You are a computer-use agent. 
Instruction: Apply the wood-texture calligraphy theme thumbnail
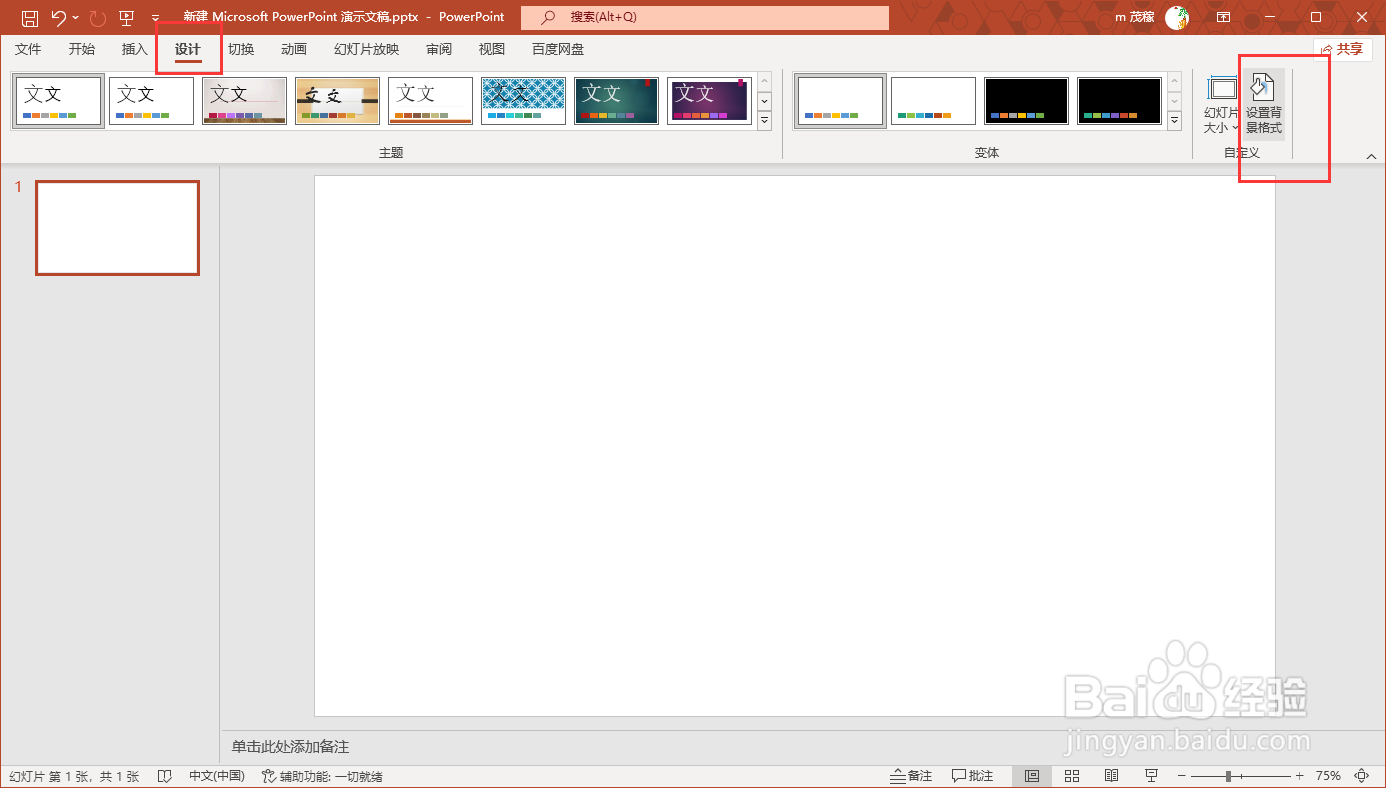tap(337, 101)
